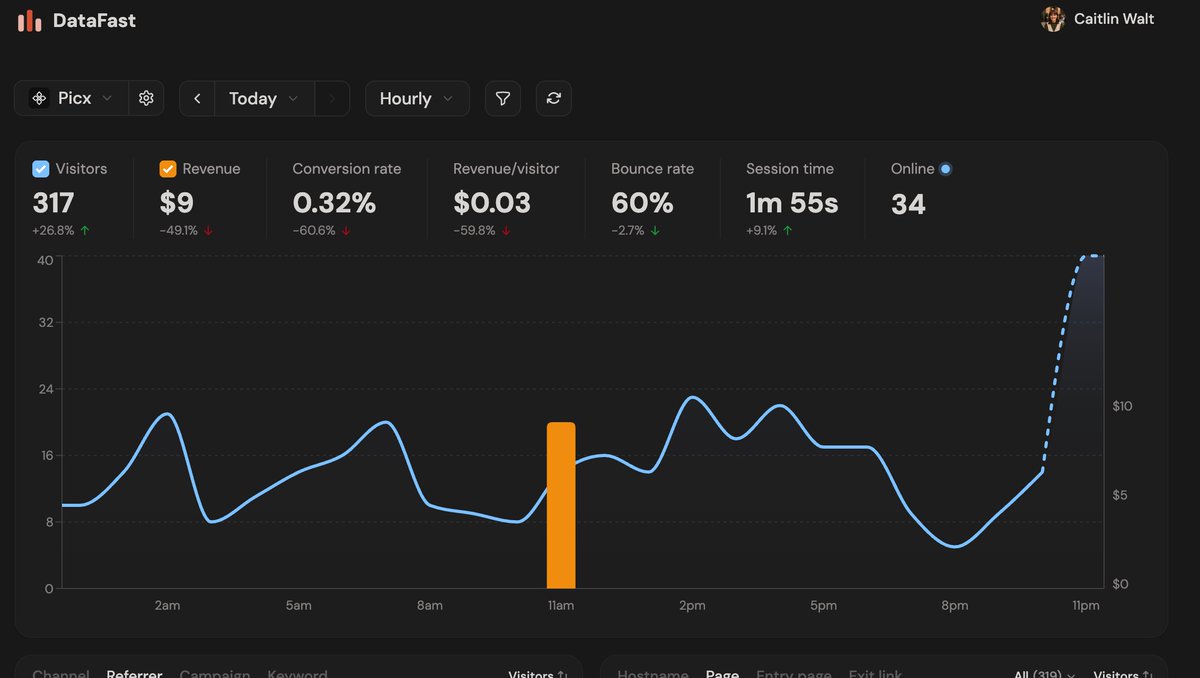
Task: Click the previous date arrow button
Action: [x=196, y=98]
